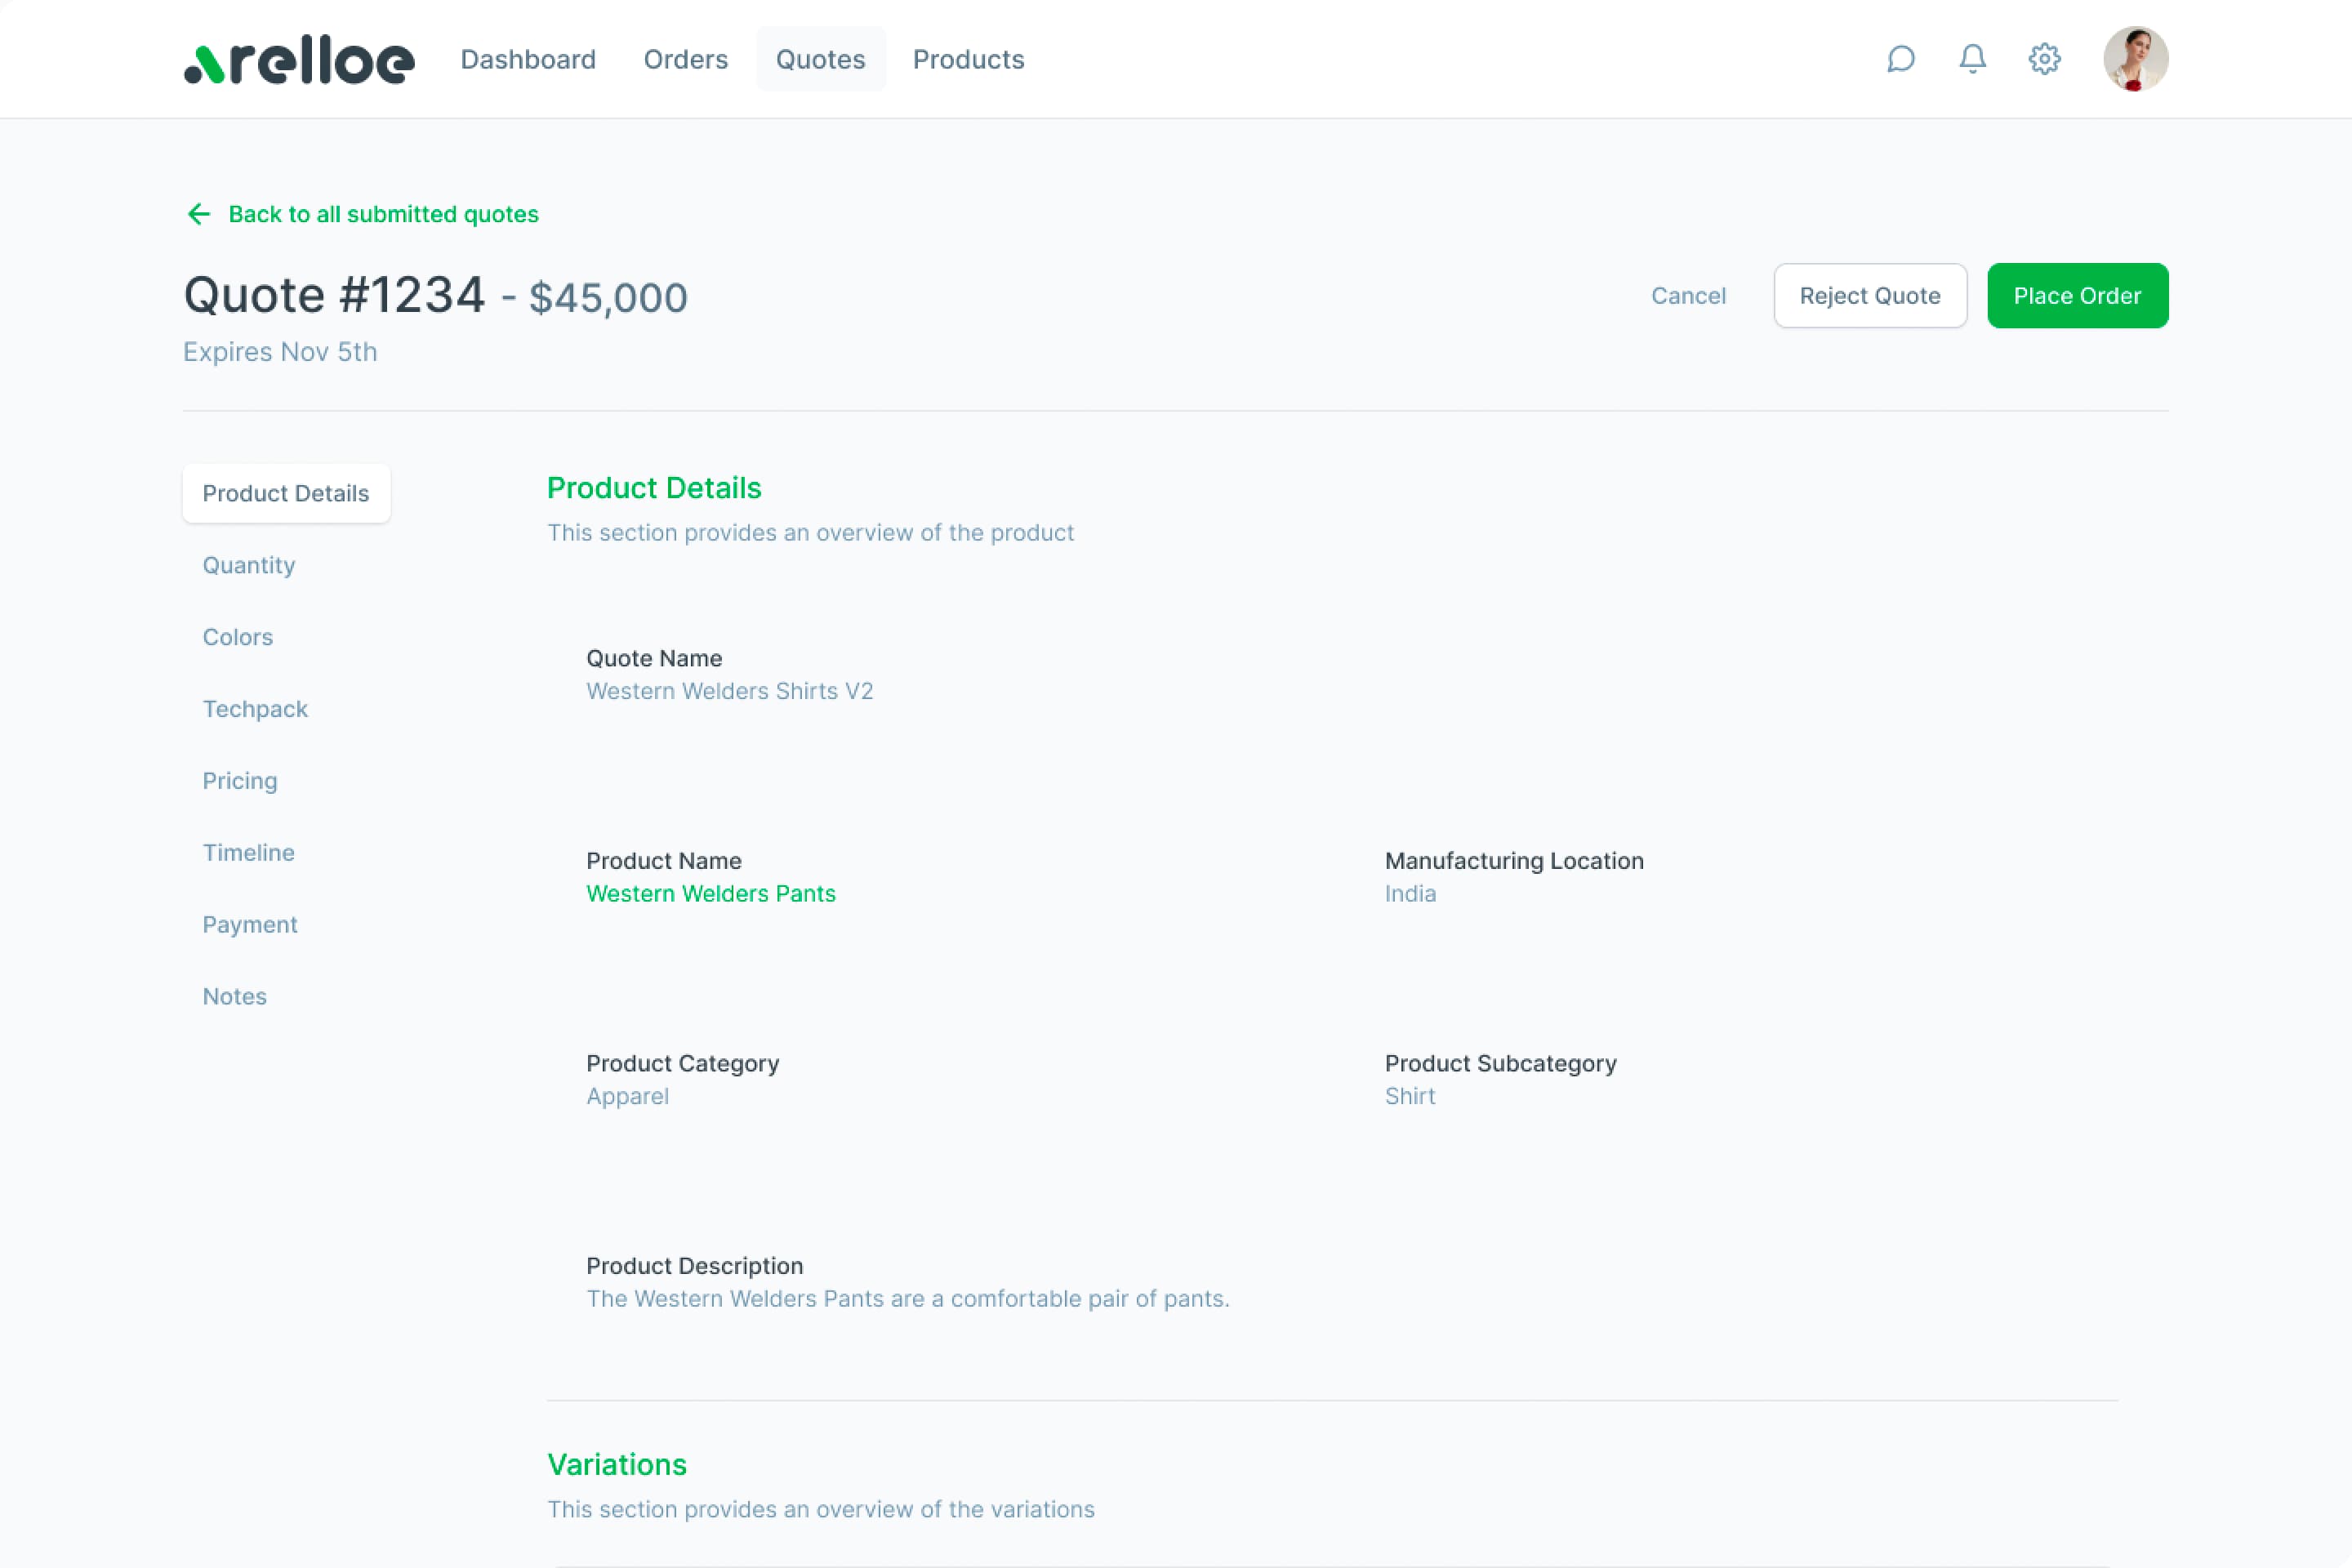Select the Quantity sidebar tab
The image size is (2352, 1568).
pyautogui.click(x=249, y=565)
